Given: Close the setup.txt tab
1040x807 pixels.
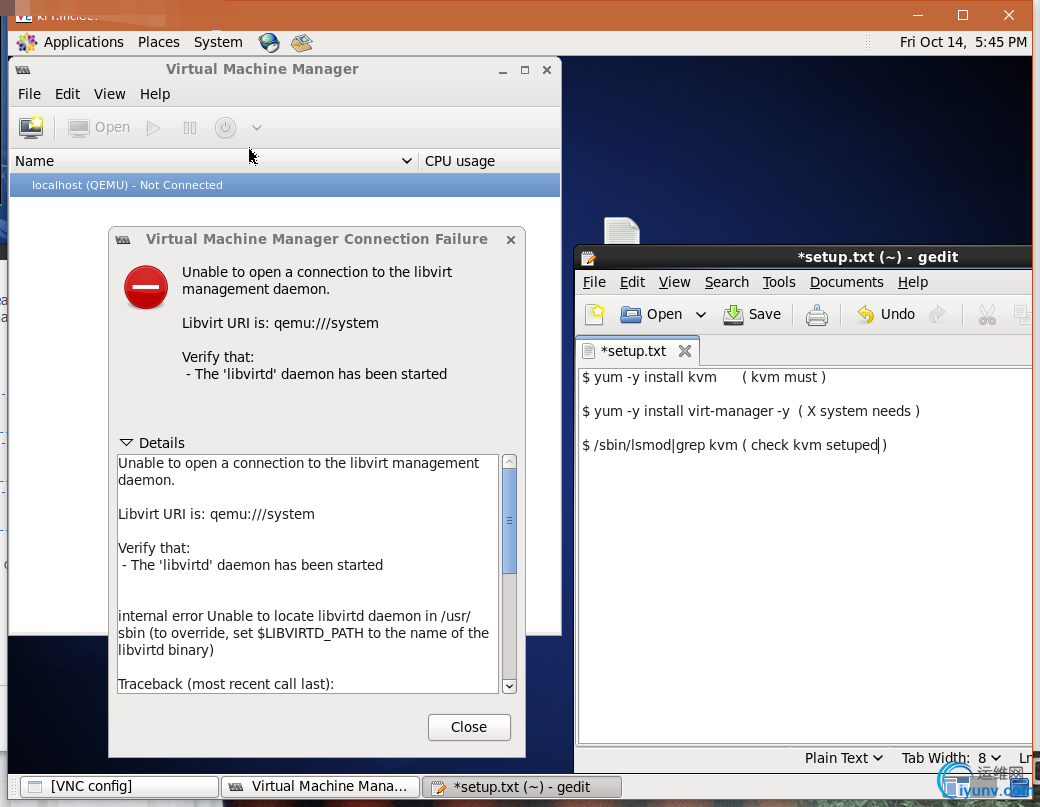Looking at the screenshot, I should click(x=685, y=351).
